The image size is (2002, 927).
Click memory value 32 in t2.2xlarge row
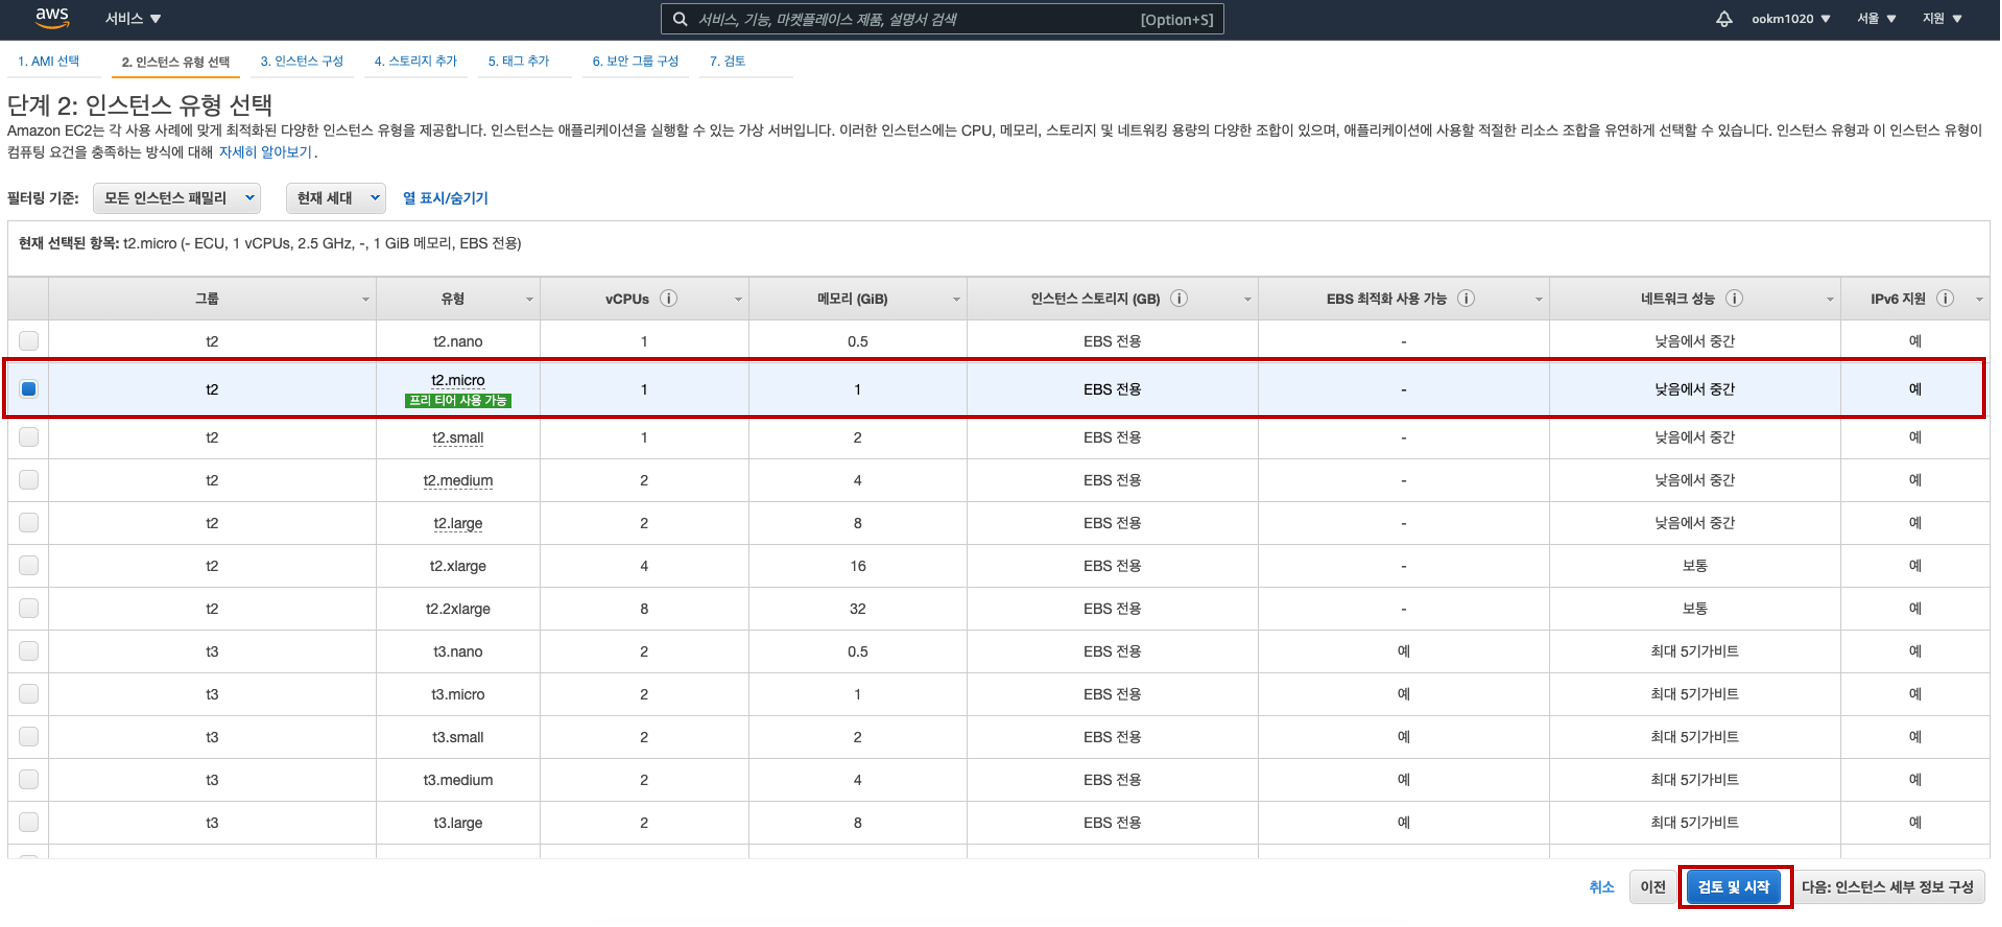tap(858, 608)
